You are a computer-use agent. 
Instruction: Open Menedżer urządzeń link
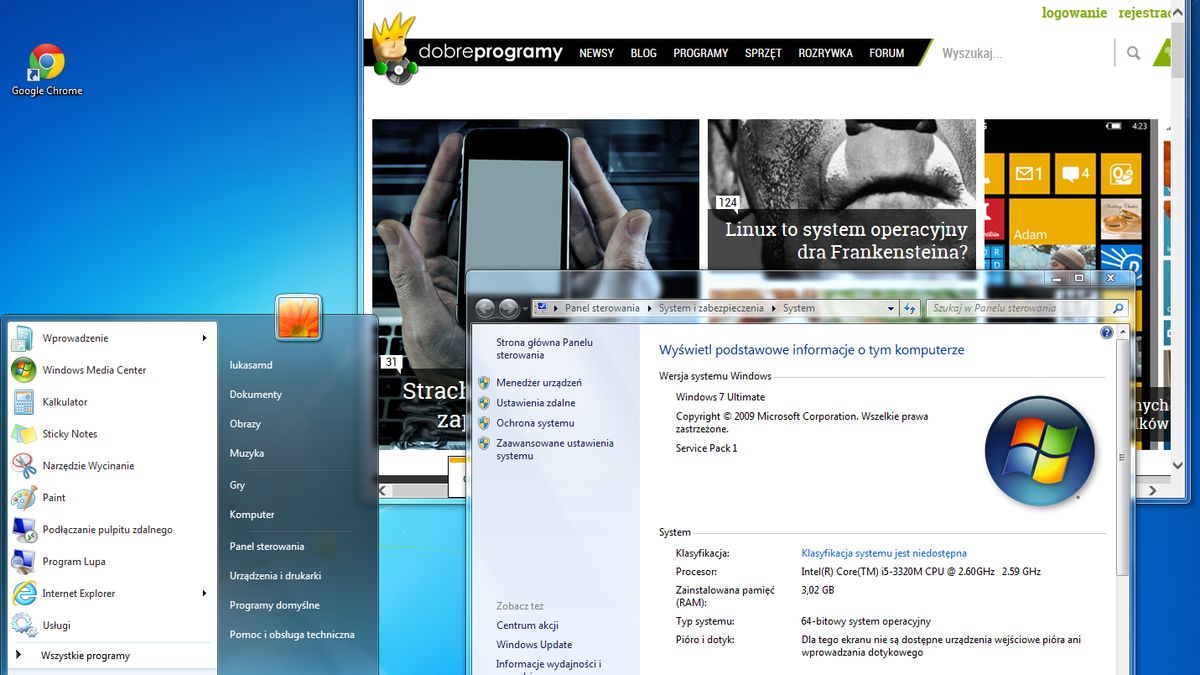point(539,383)
